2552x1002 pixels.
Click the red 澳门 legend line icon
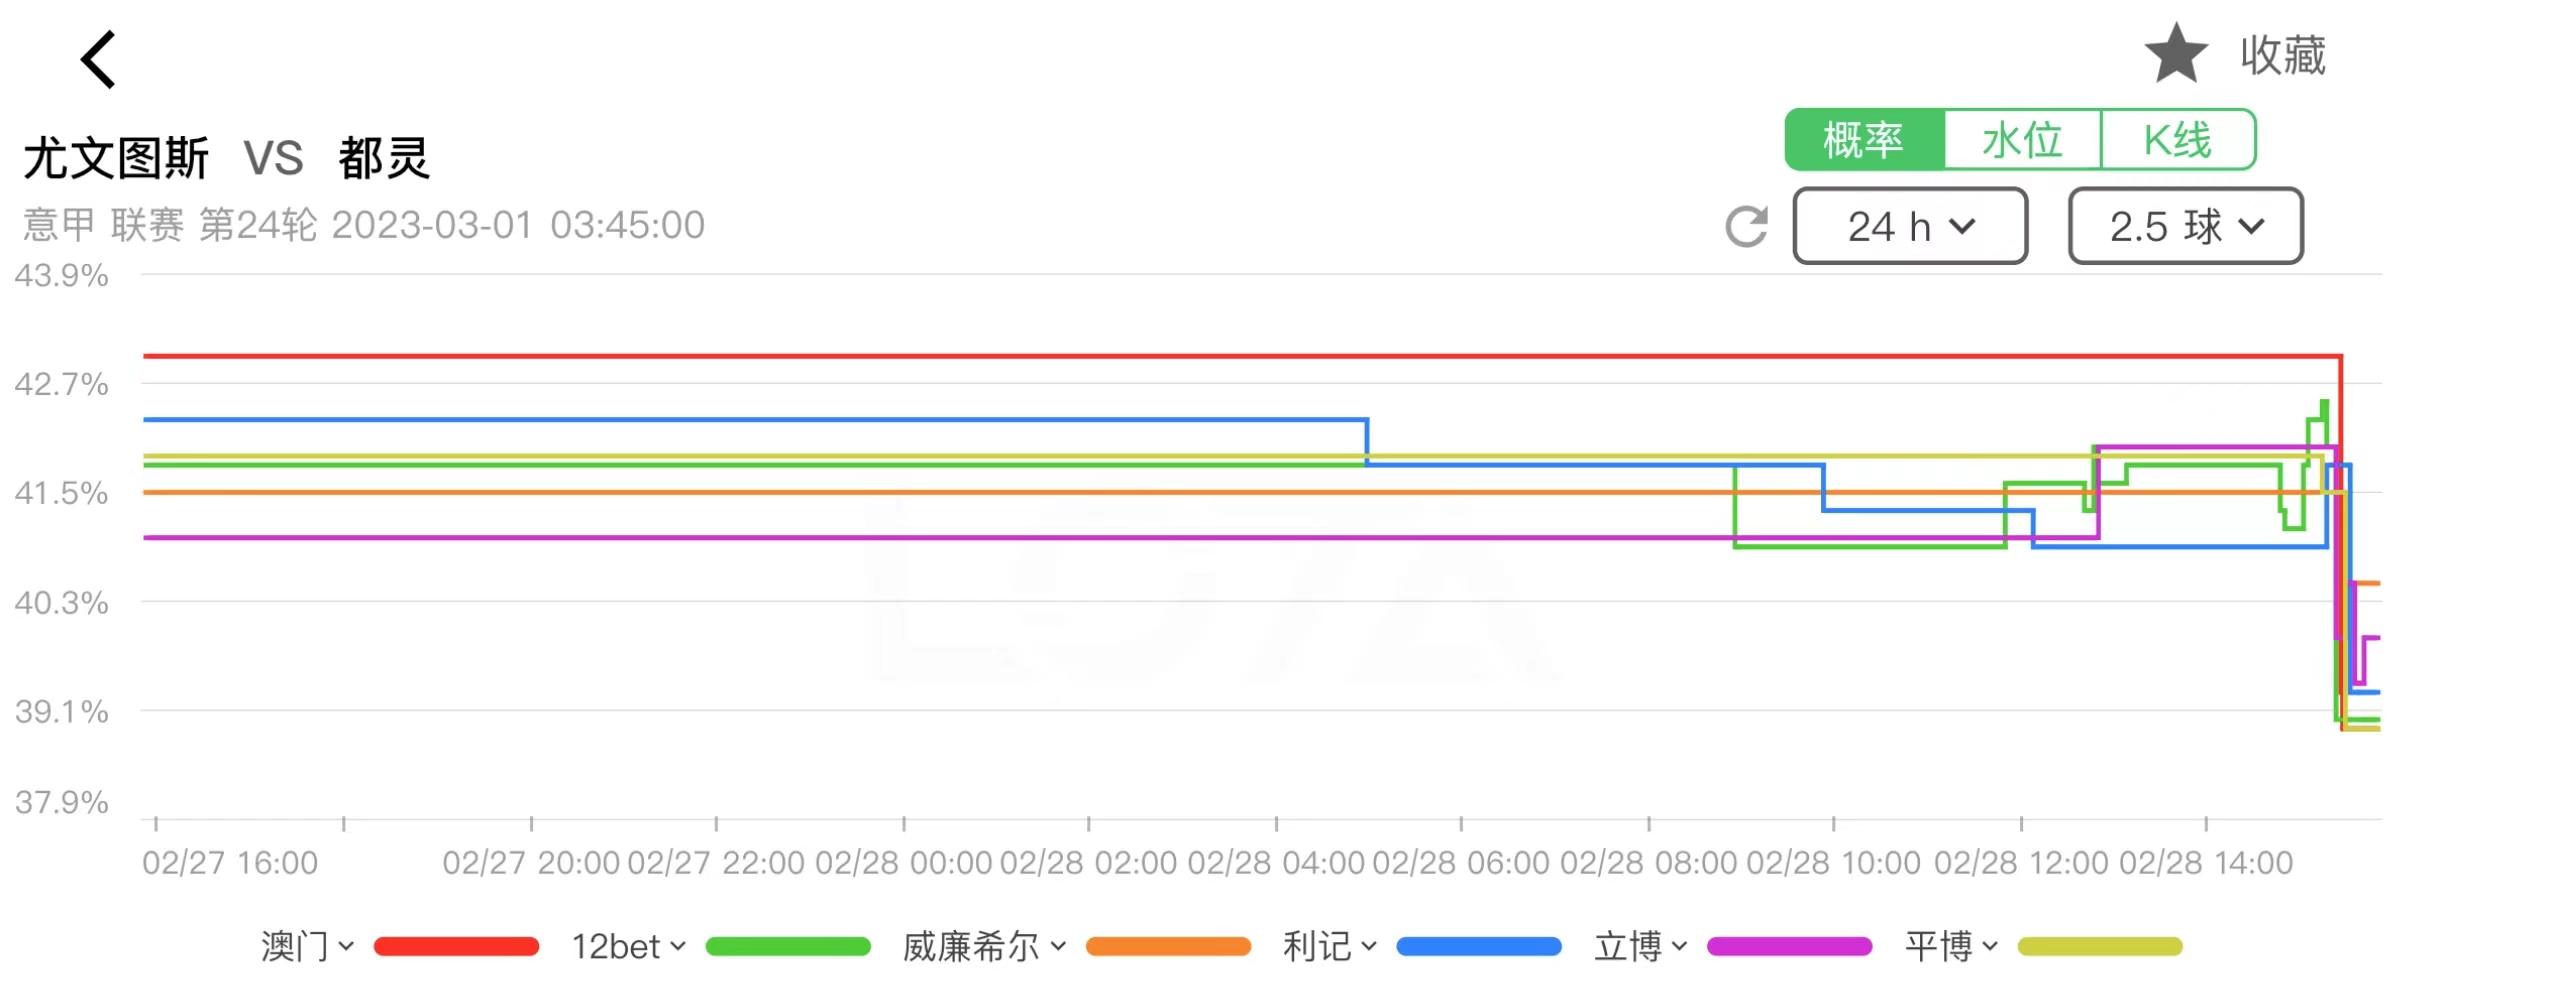click(455, 945)
